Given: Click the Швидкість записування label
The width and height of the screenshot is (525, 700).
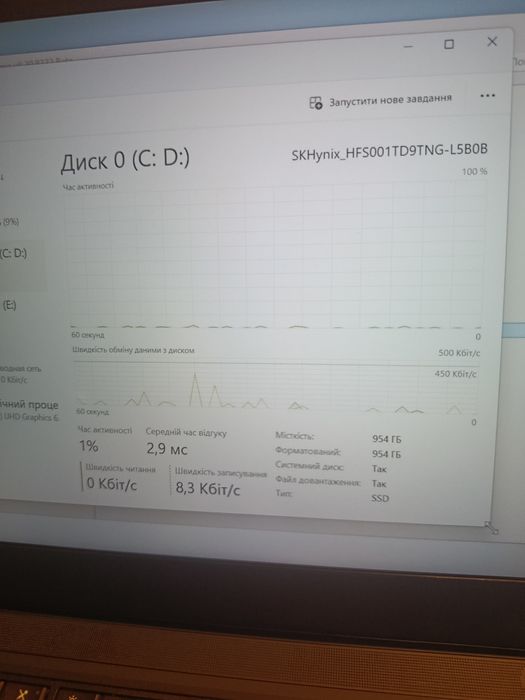Looking at the screenshot, I should click(x=221, y=472).
